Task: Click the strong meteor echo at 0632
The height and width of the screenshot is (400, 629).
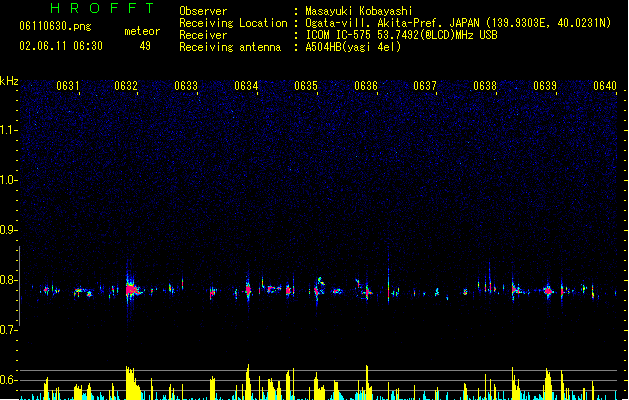Action: pos(130,289)
